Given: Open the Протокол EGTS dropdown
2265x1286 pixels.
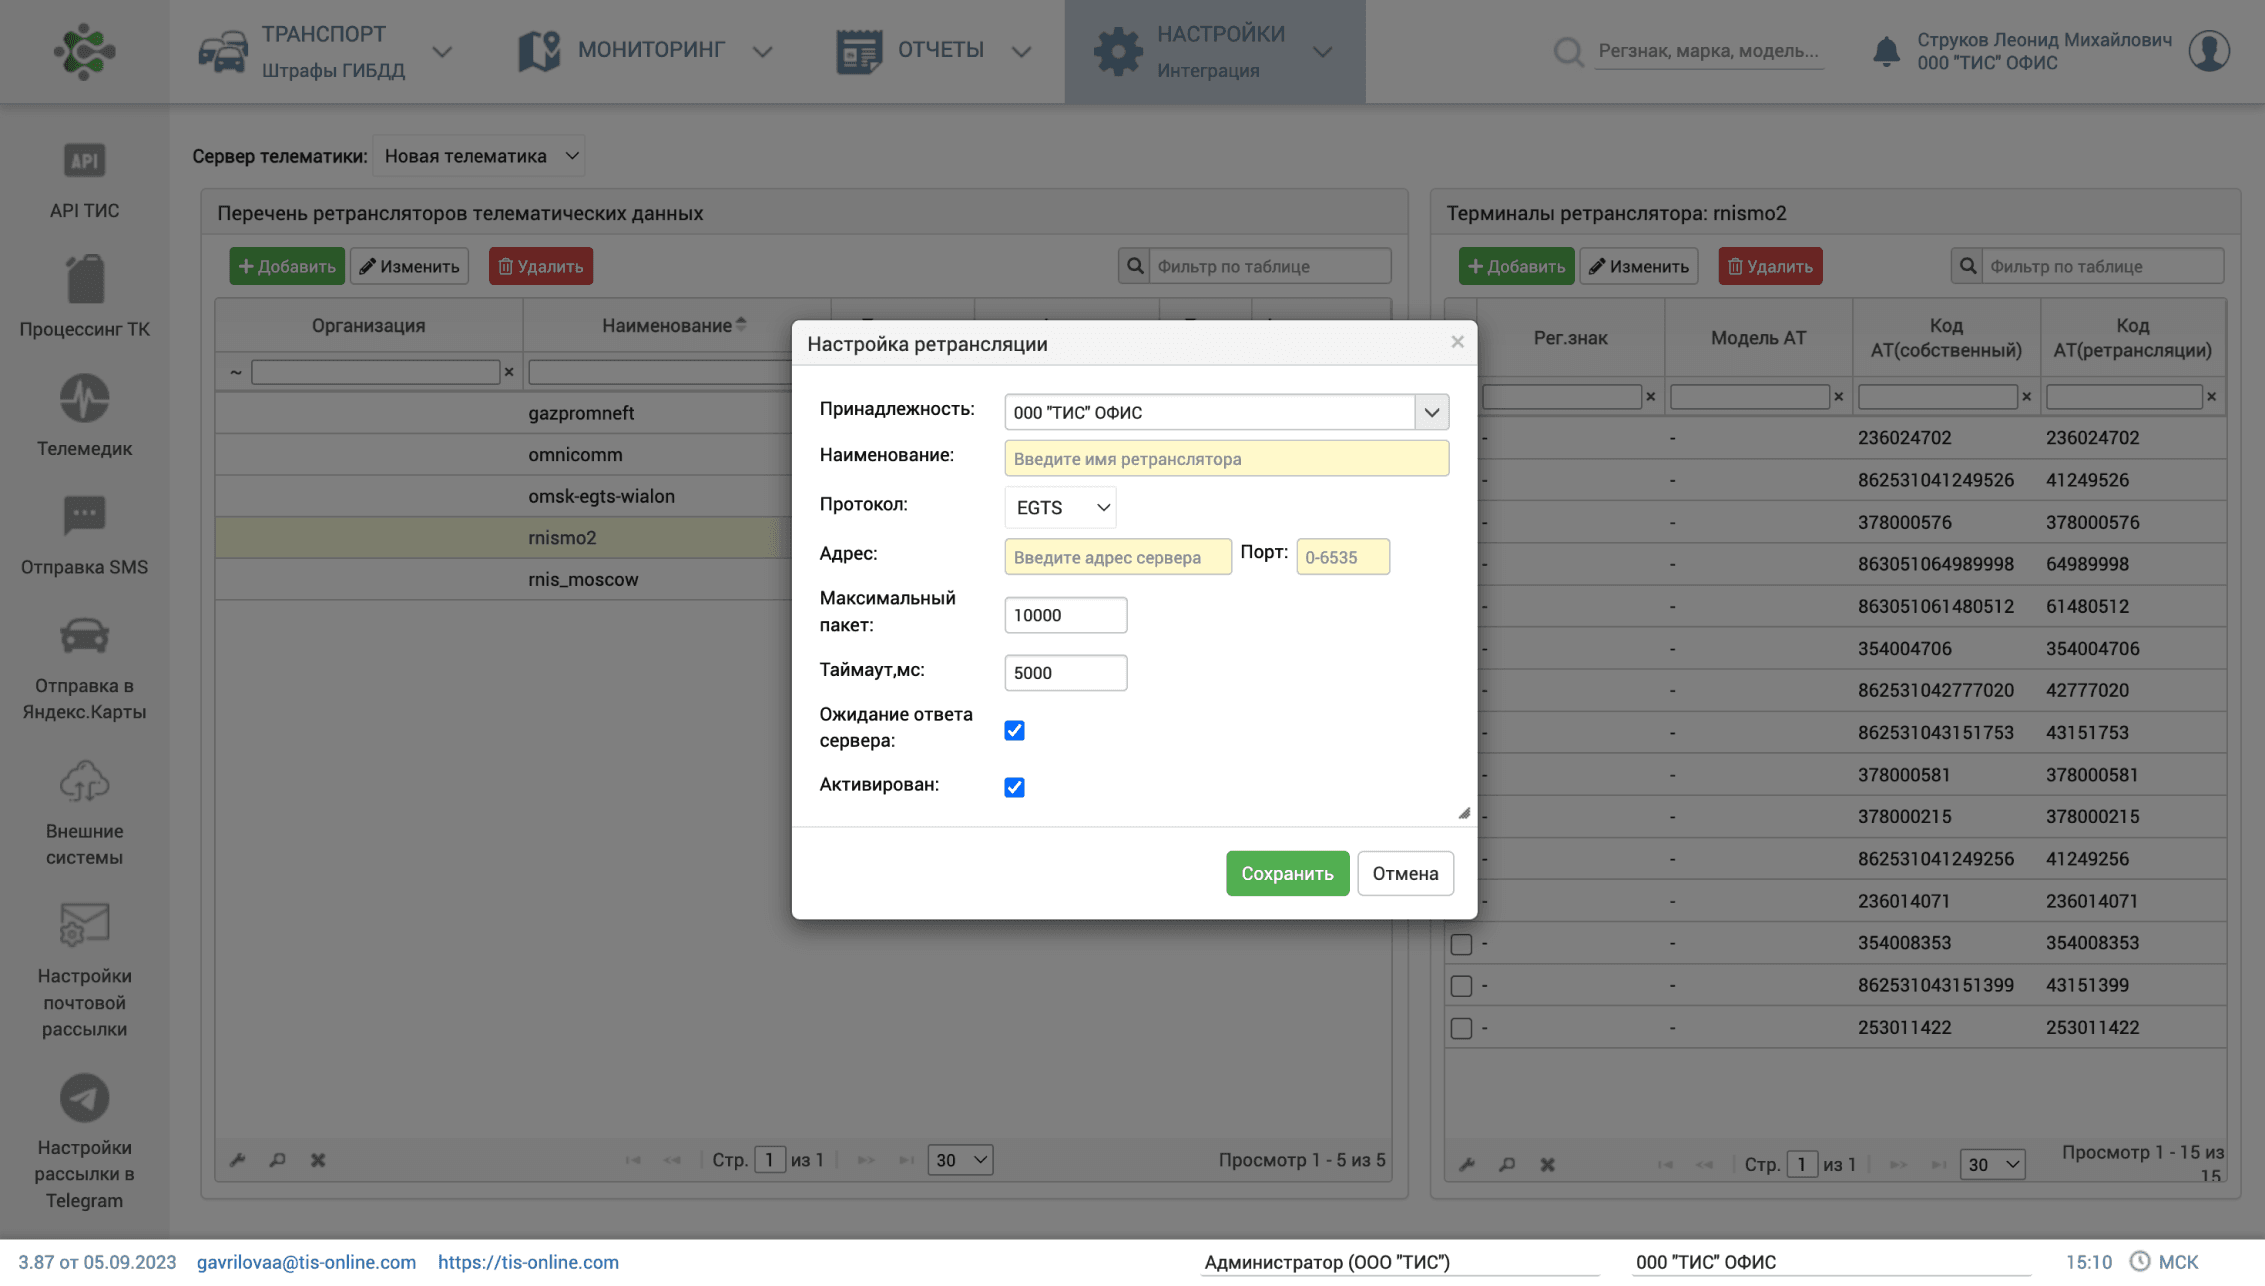Looking at the screenshot, I should (x=1059, y=508).
